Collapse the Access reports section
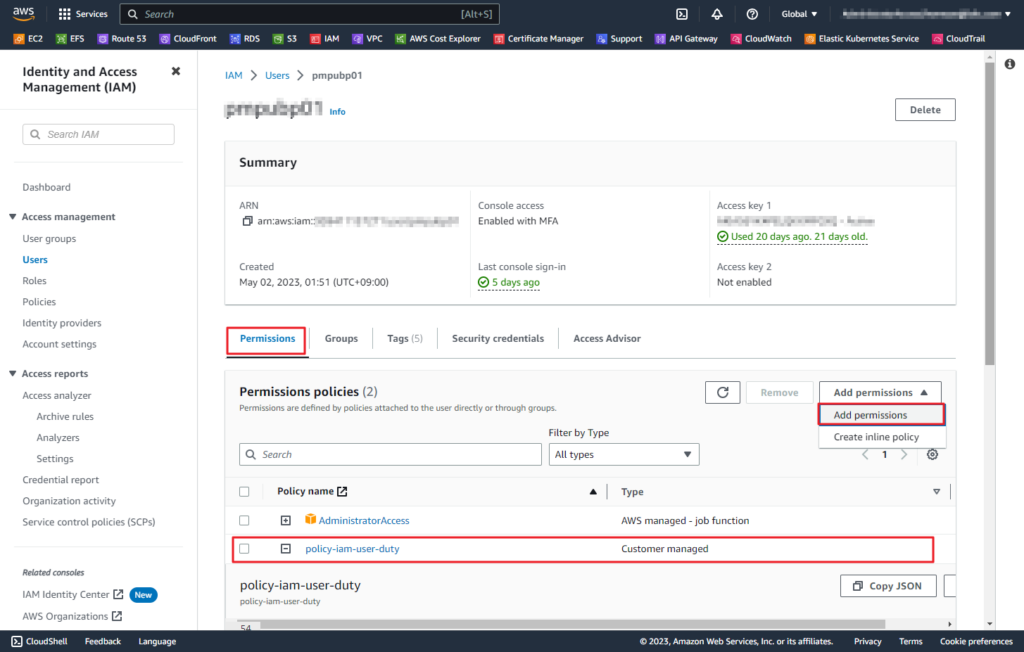The height and width of the screenshot is (652, 1024). tap(12, 374)
